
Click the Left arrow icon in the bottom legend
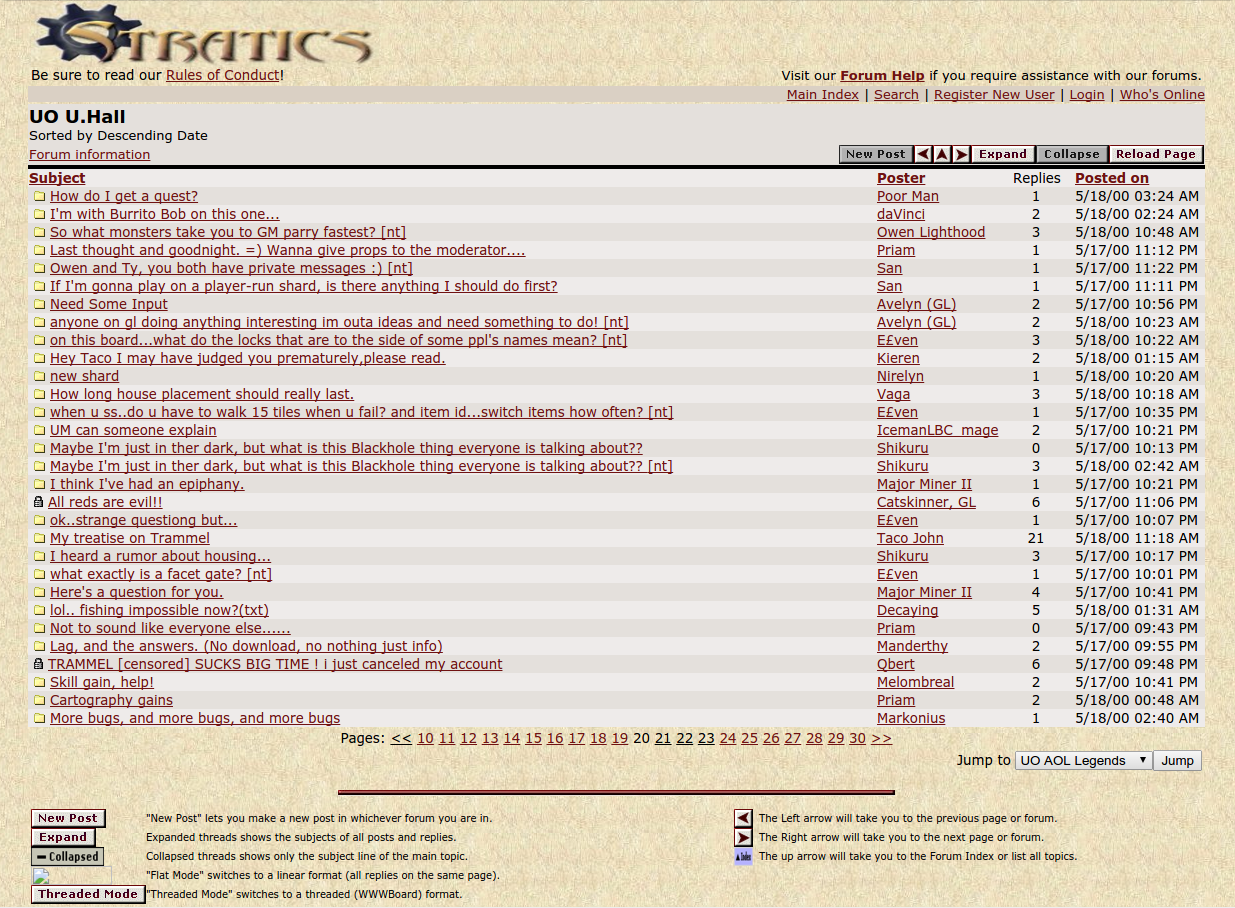[743, 818]
